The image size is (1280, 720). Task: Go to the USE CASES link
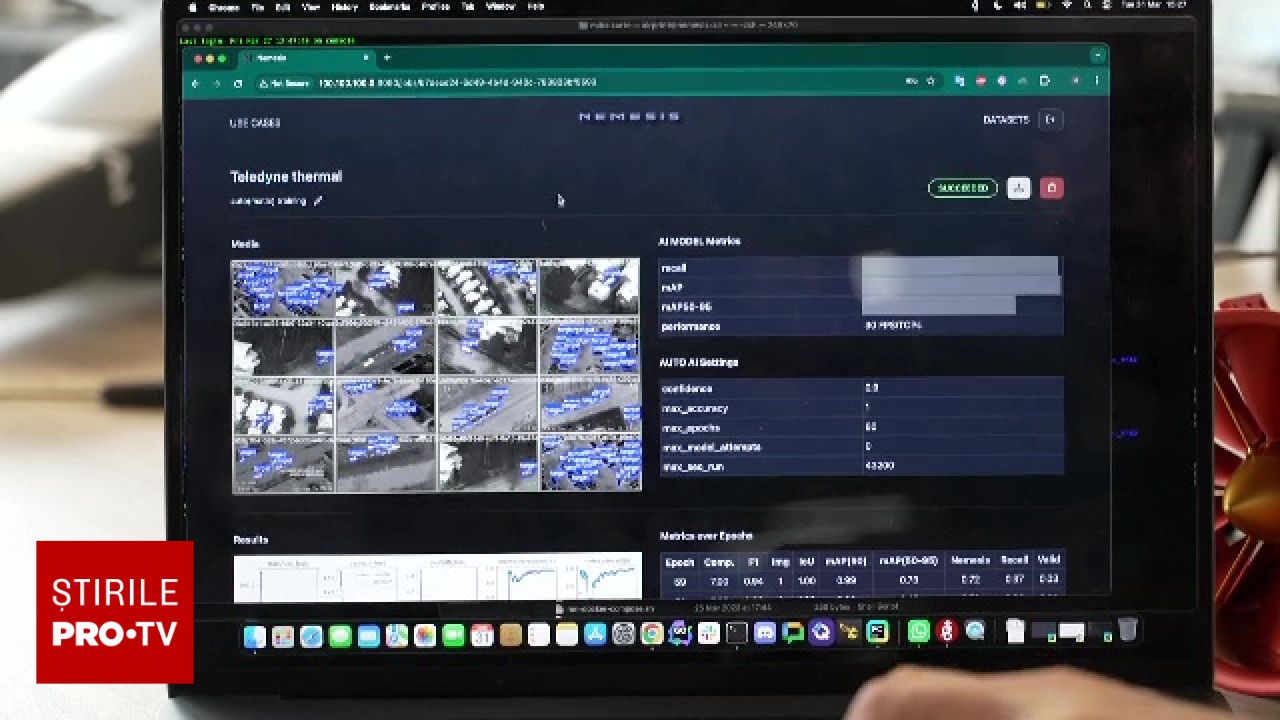click(x=255, y=123)
